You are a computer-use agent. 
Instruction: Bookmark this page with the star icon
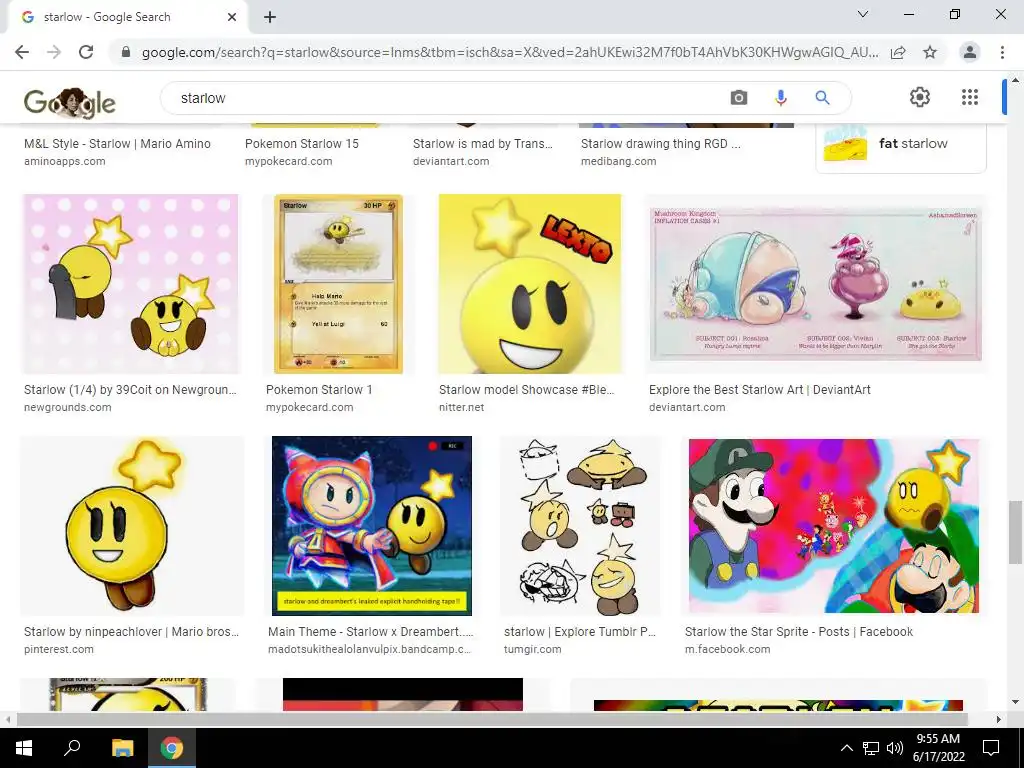(930, 52)
